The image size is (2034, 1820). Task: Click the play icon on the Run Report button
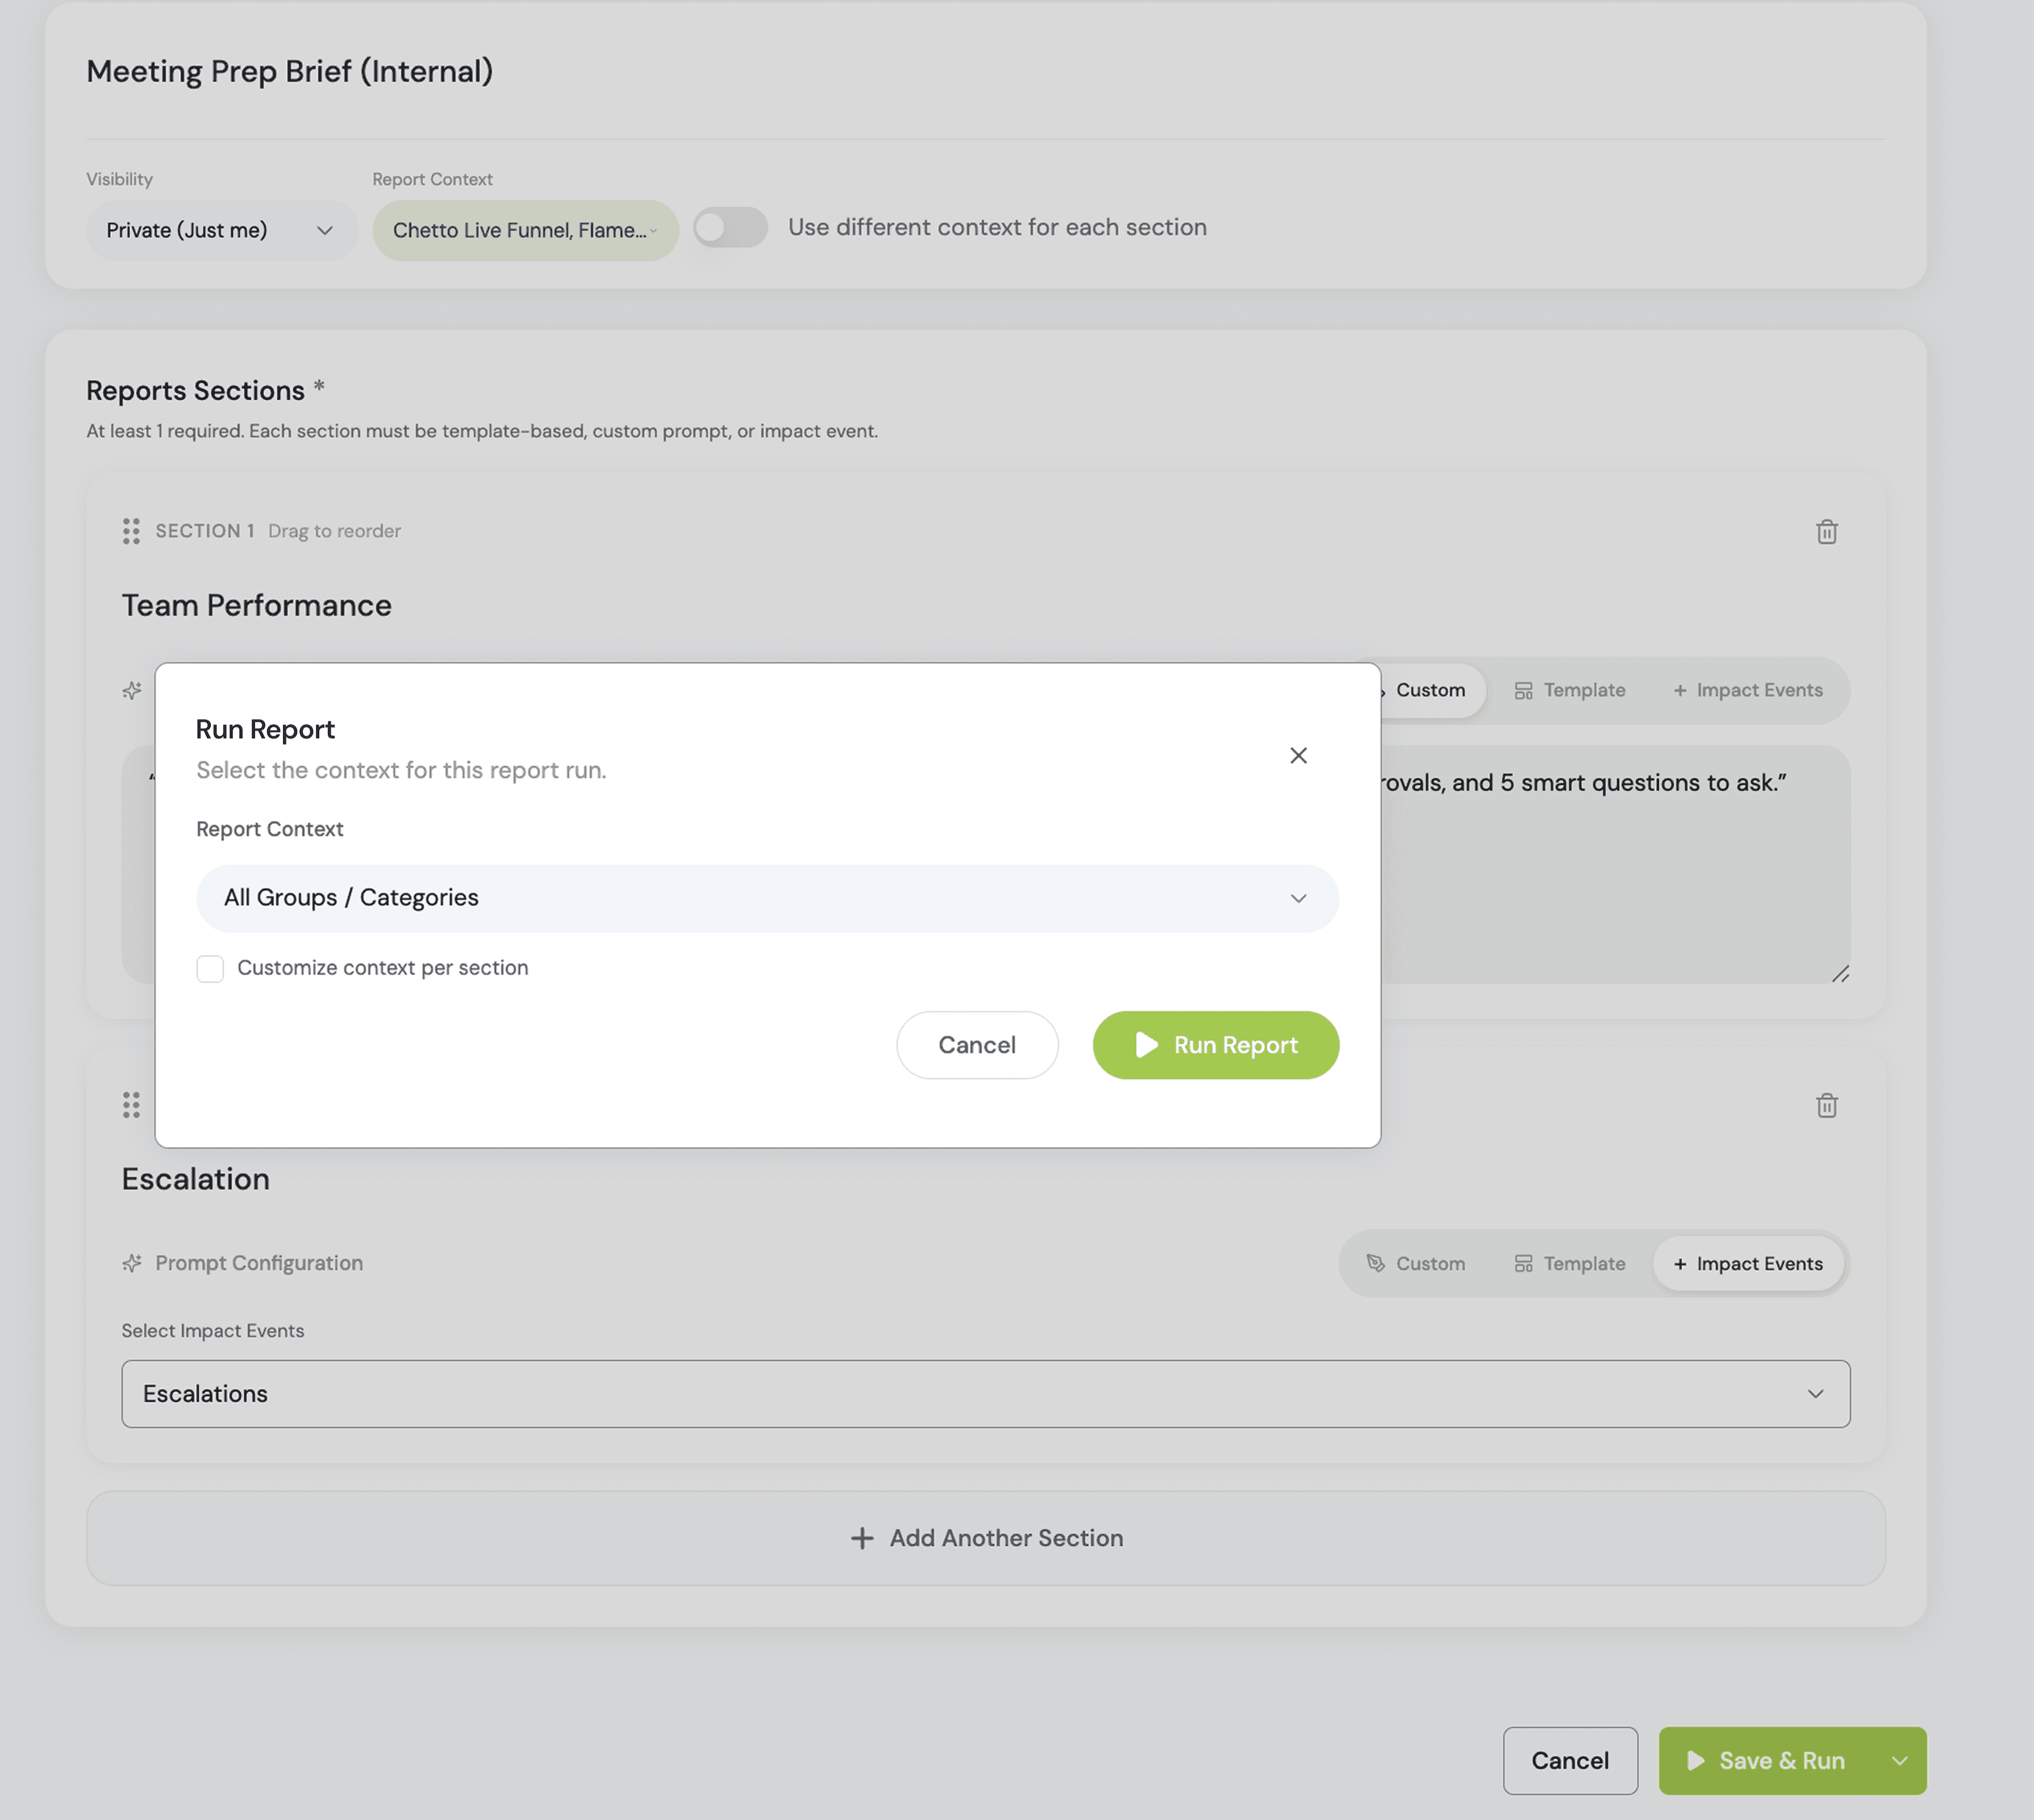coord(1146,1045)
